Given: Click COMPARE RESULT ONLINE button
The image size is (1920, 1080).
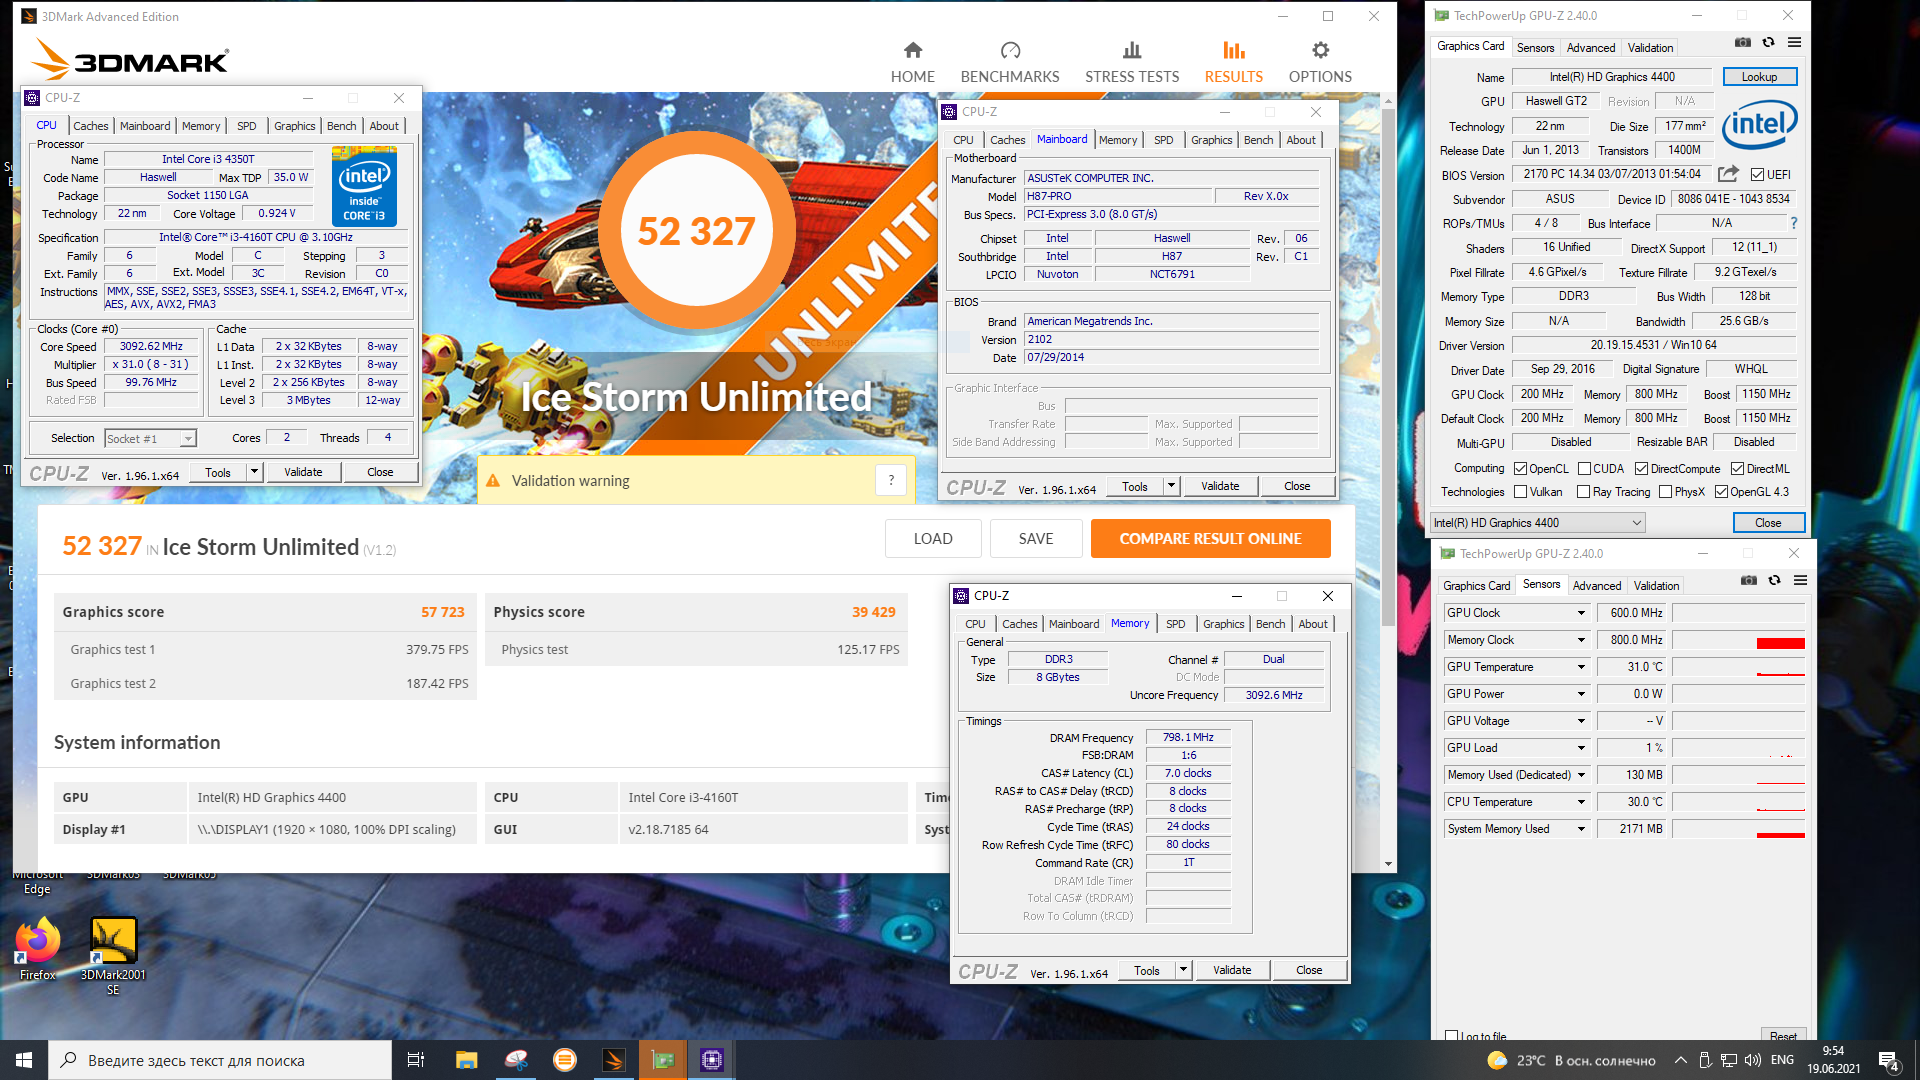Looking at the screenshot, I should [x=1210, y=539].
